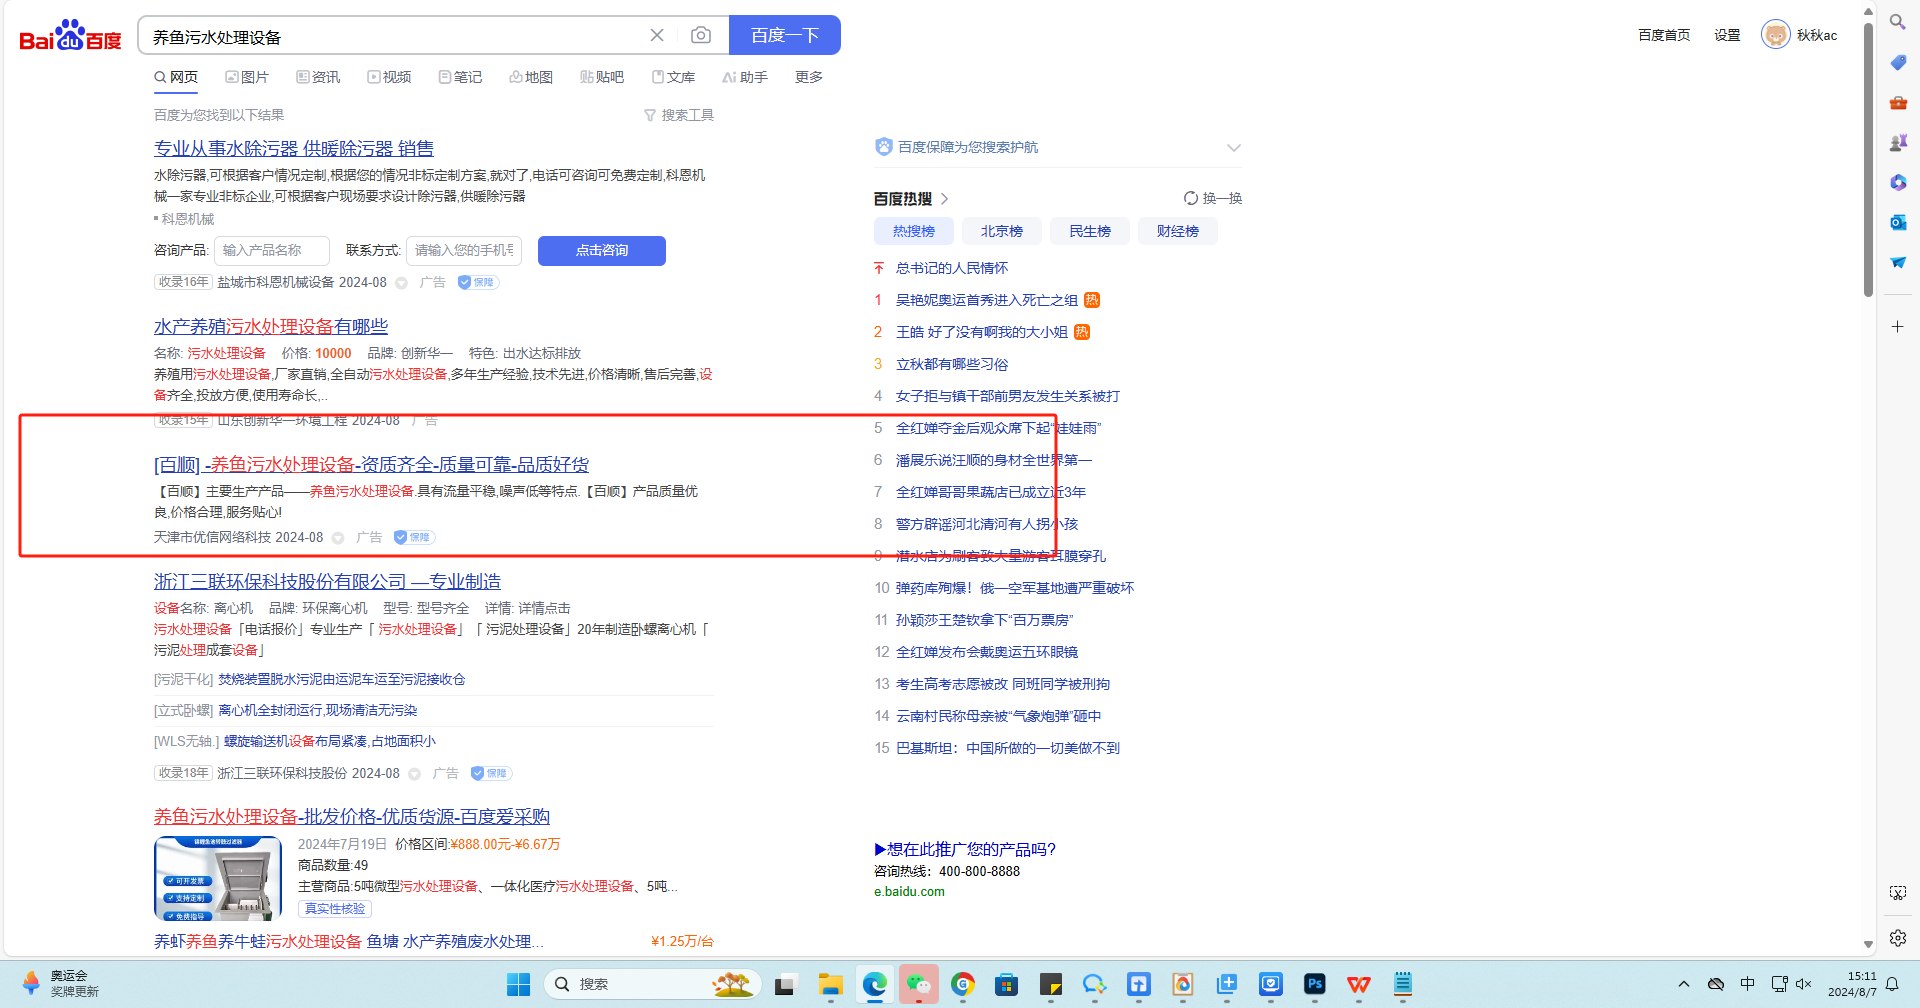Open the 浙江三联环保科技股份有限公司 result link

327,581
